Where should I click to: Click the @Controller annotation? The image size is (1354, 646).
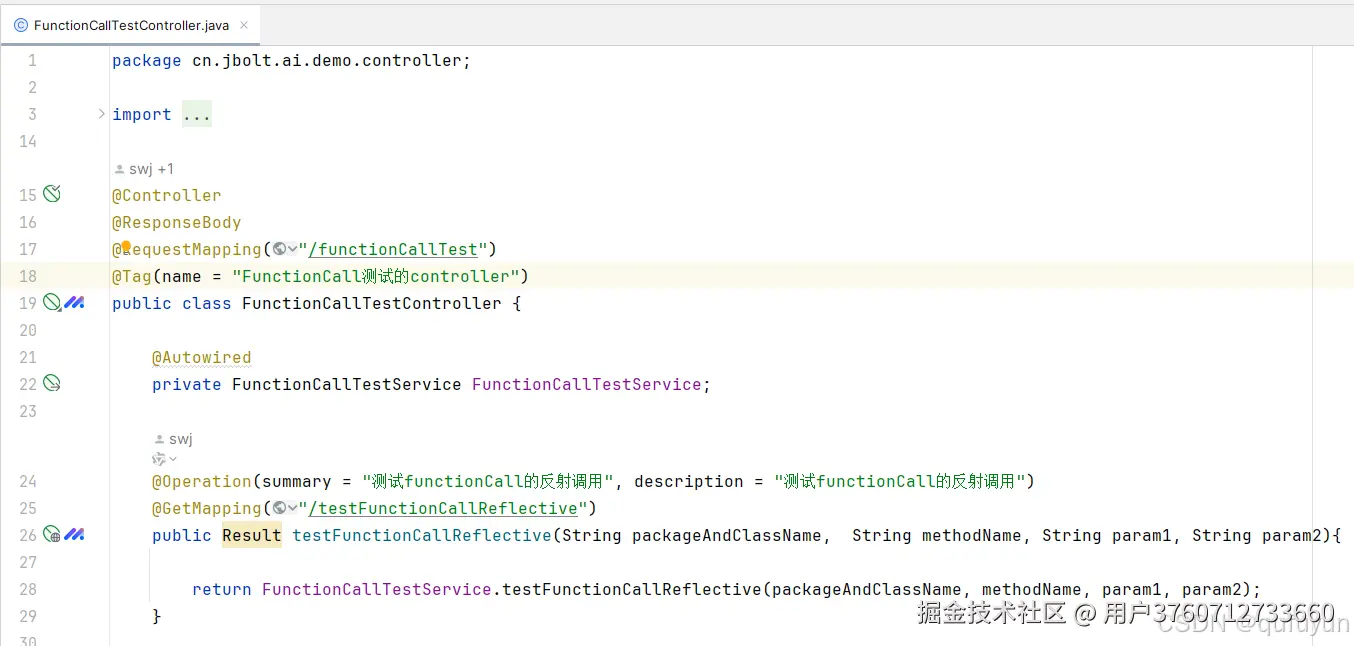167,195
